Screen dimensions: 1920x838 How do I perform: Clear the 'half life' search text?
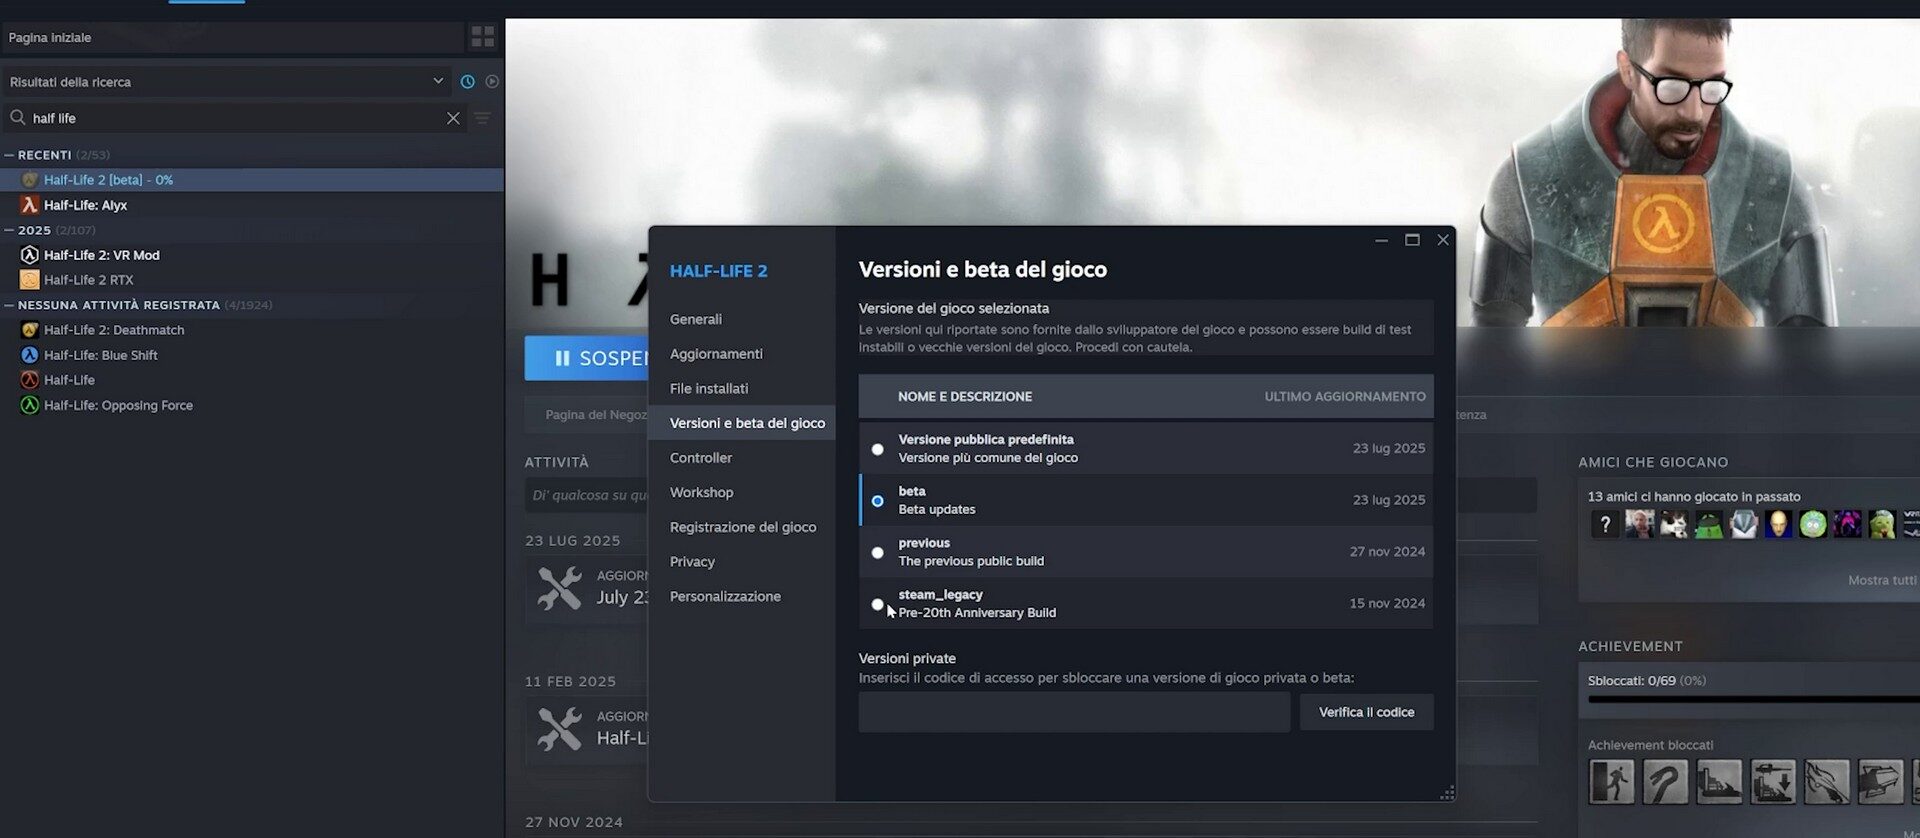pos(453,118)
